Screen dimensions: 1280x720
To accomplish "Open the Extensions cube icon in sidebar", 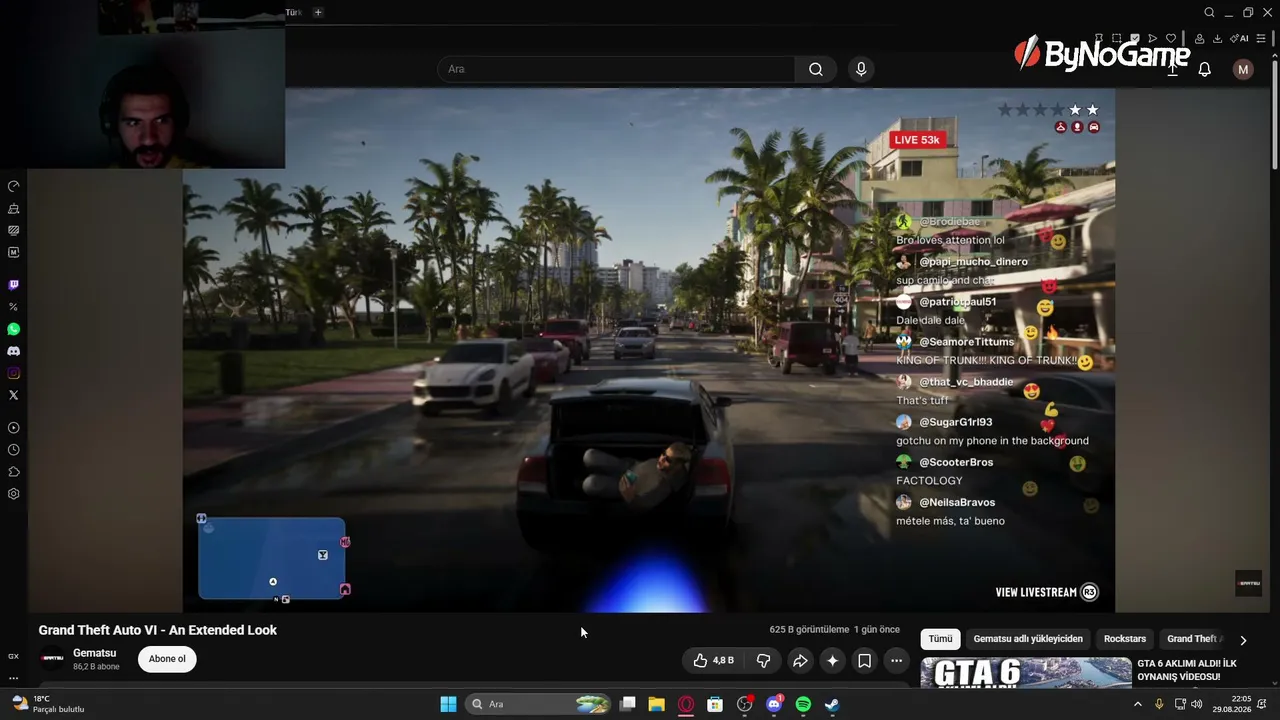I will click(x=13, y=472).
